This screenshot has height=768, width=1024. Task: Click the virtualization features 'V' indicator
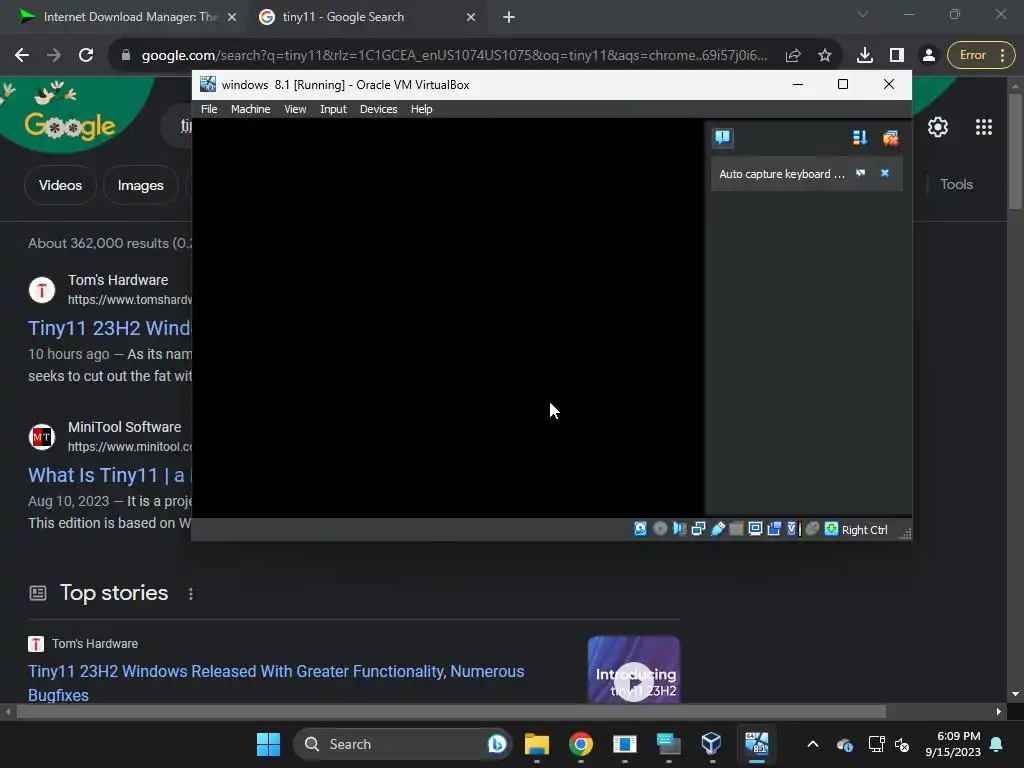pyautogui.click(x=793, y=529)
